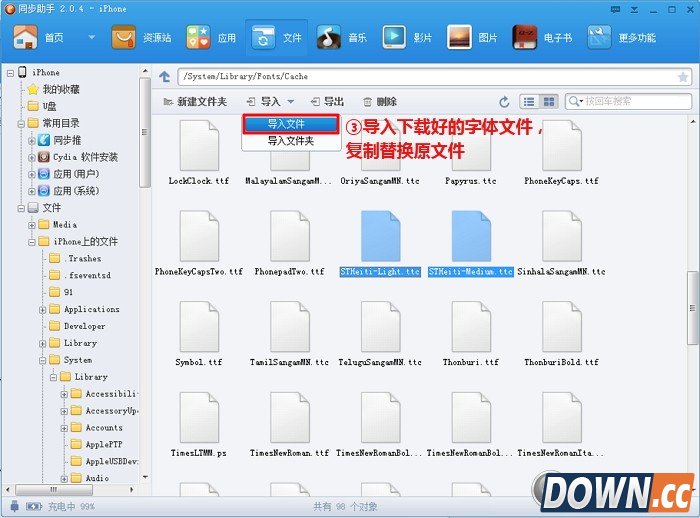Image resolution: width=700 pixels, height=518 pixels.
Task: Bookmark the current path with star icon
Action: (x=683, y=77)
